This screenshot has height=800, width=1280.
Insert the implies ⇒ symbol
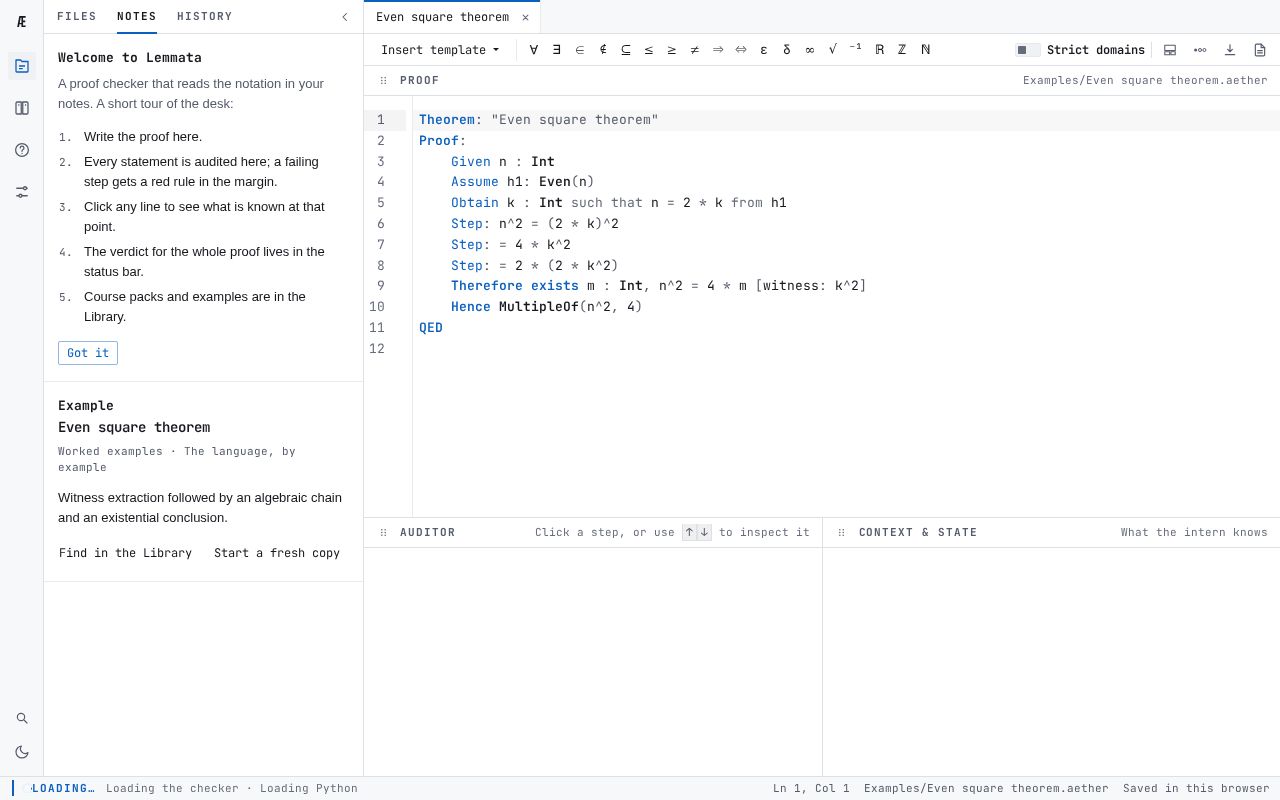point(718,50)
